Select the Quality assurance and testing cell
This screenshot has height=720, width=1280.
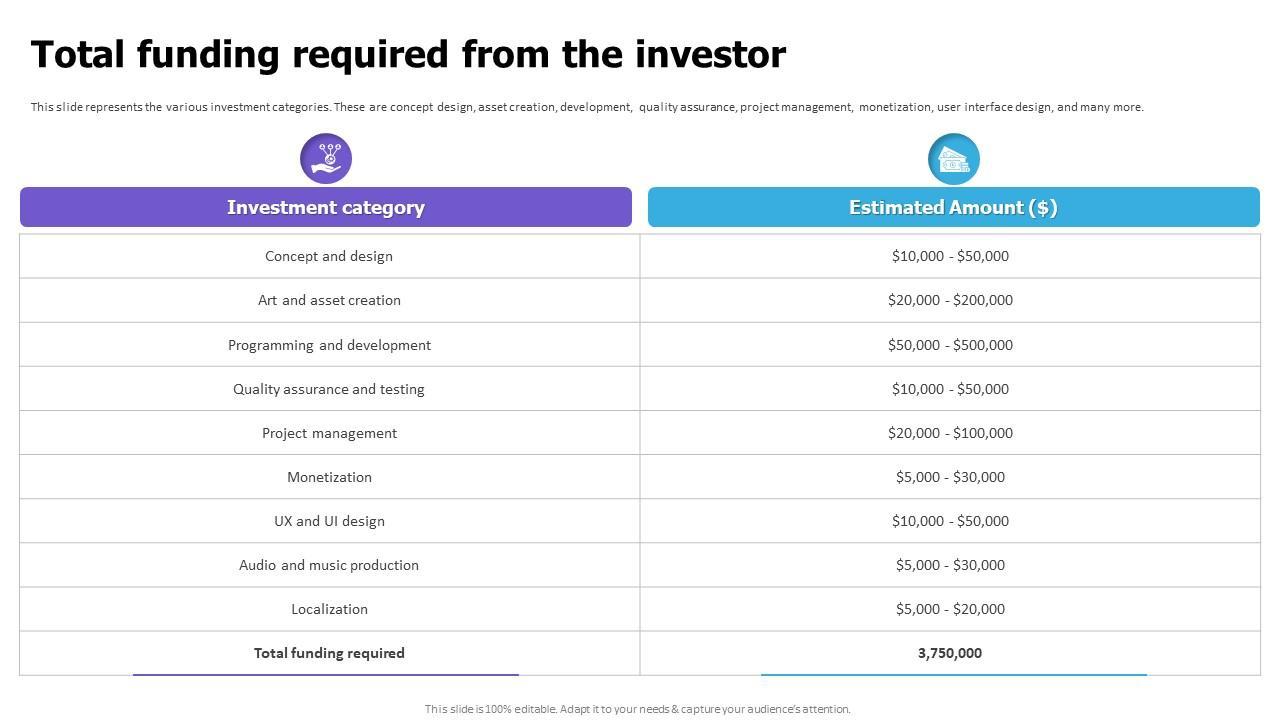coord(329,389)
